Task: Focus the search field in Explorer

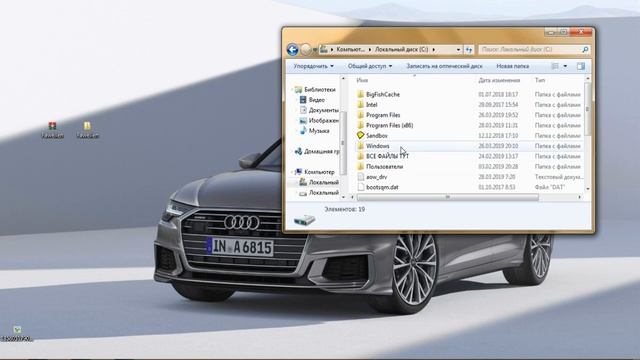Action: (x=529, y=49)
